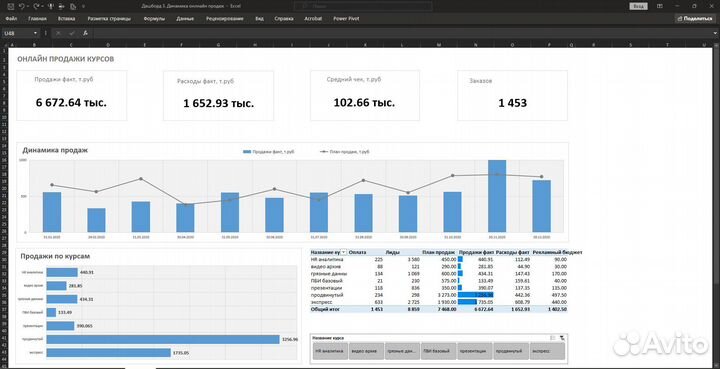Switch to the Главная tab

(x=37, y=19)
